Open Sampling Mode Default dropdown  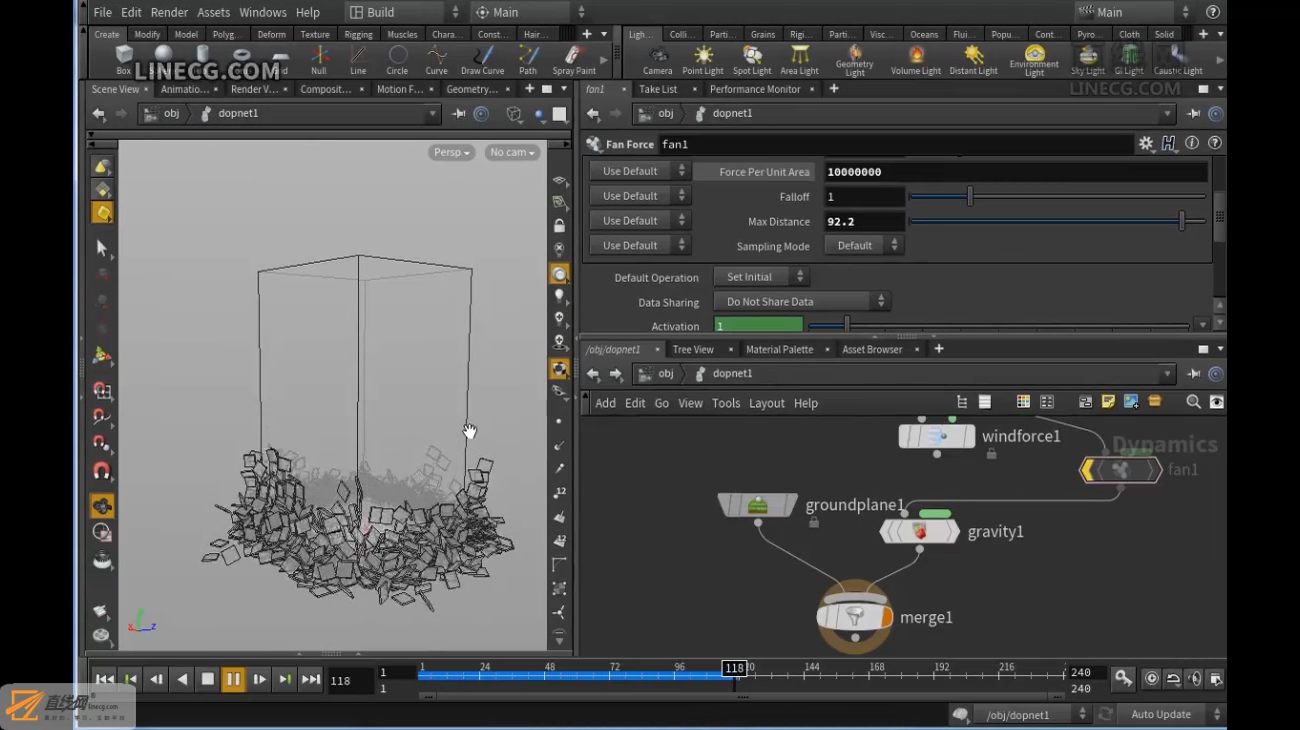point(864,245)
